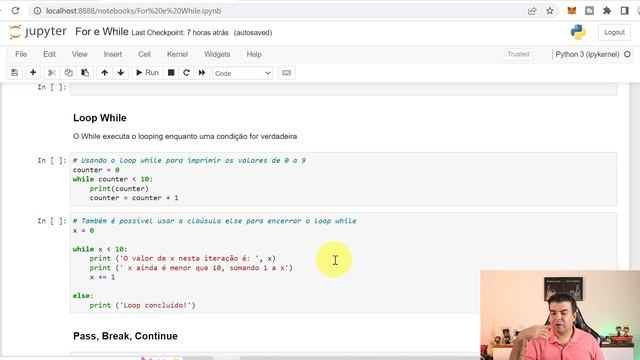Image resolution: width=640 pixels, height=360 pixels.
Task: Click the Jupyter logo
Action: pos(38,32)
